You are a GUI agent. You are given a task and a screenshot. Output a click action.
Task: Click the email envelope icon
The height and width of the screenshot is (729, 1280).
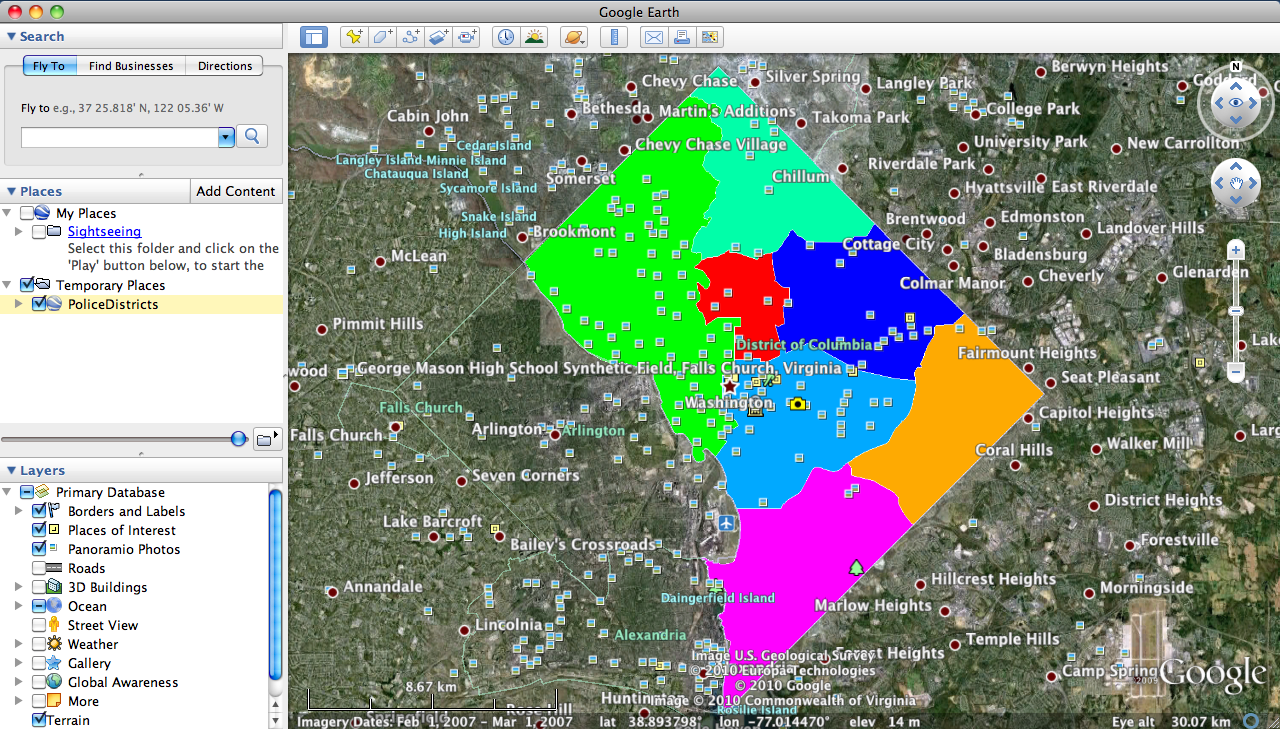click(x=653, y=37)
